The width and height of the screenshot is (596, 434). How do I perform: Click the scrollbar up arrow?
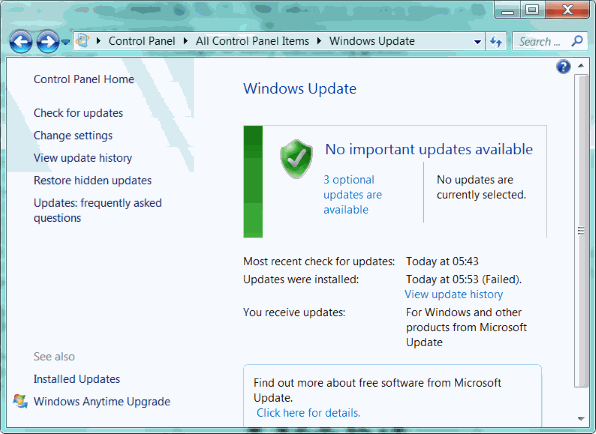[x=581, y=66]
